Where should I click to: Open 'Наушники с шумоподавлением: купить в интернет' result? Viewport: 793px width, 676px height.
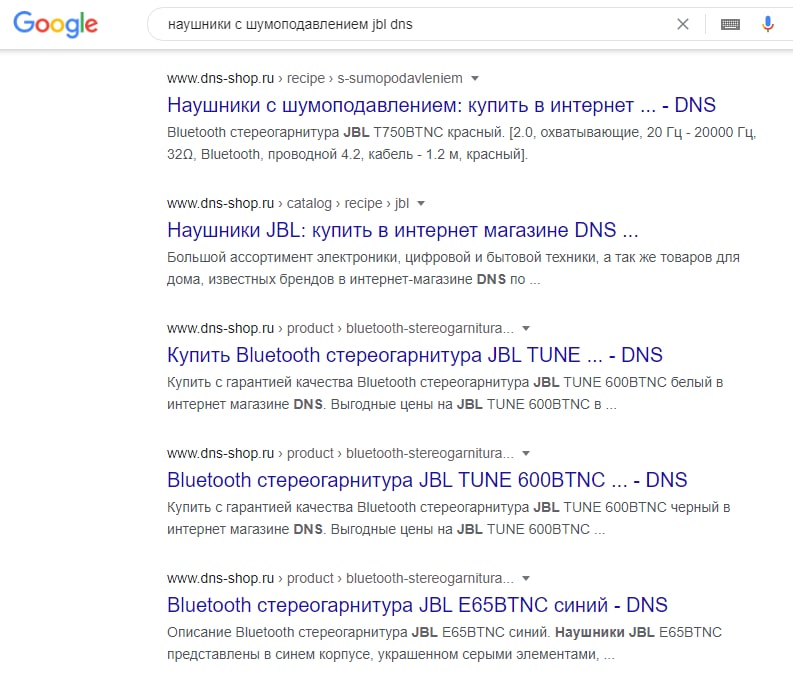442,105
